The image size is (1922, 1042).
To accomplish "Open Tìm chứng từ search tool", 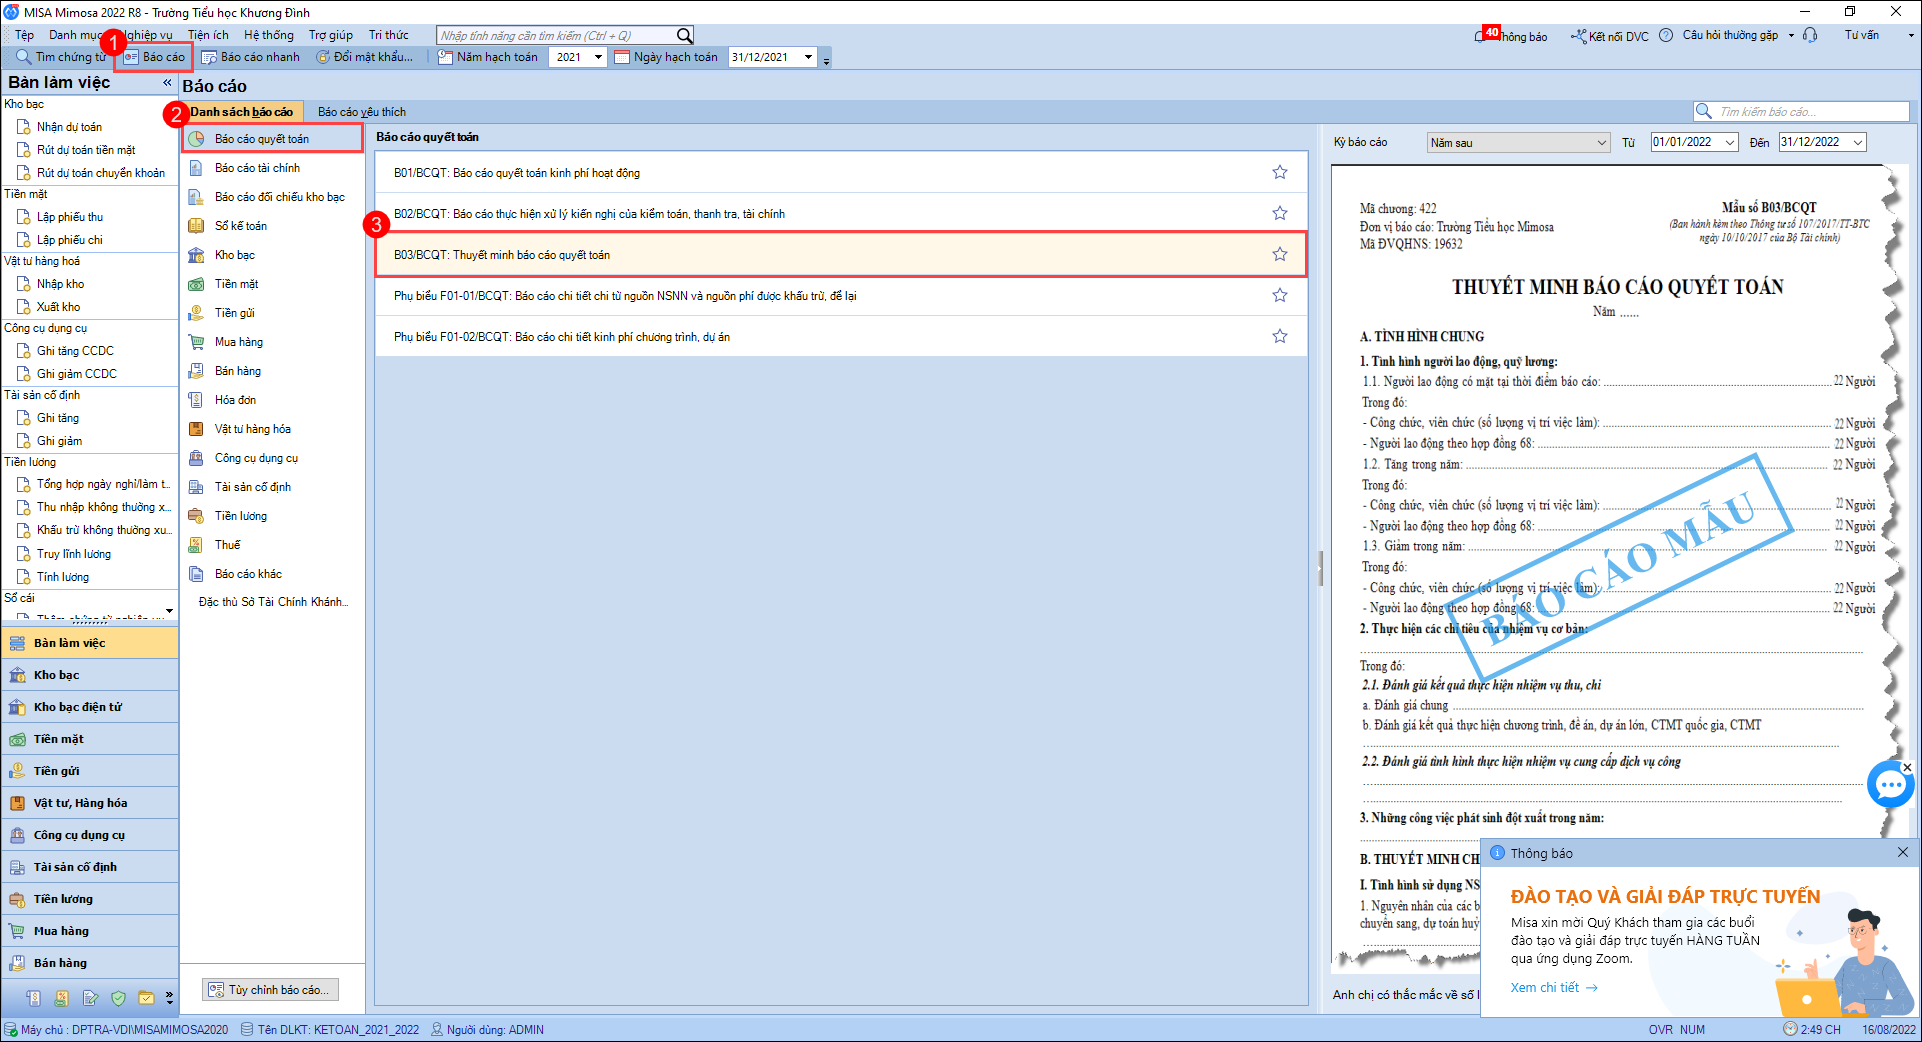I will point(60,57).
